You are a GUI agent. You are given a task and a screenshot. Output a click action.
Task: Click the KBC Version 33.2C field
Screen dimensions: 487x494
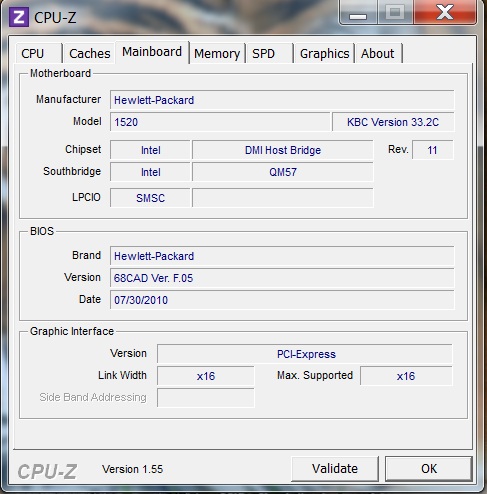[x=393, y=122]
